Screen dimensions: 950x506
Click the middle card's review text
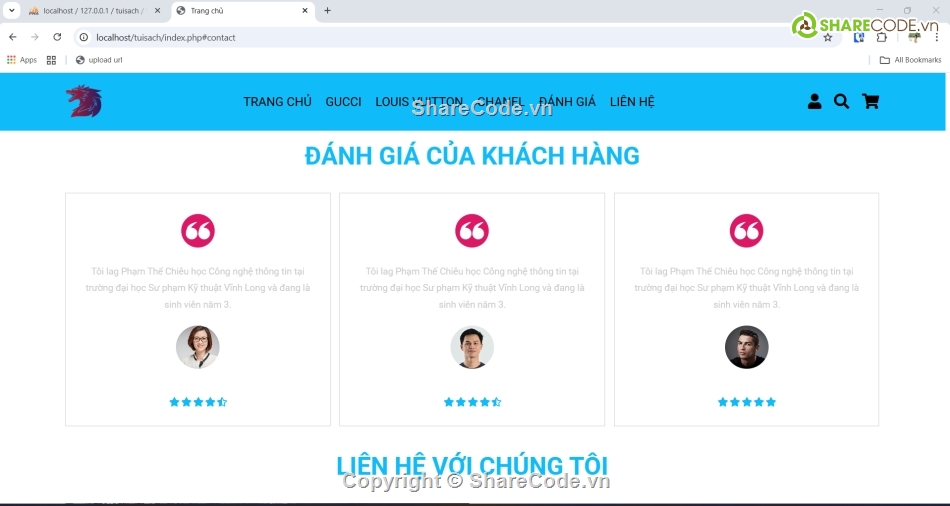click(472, 288)
